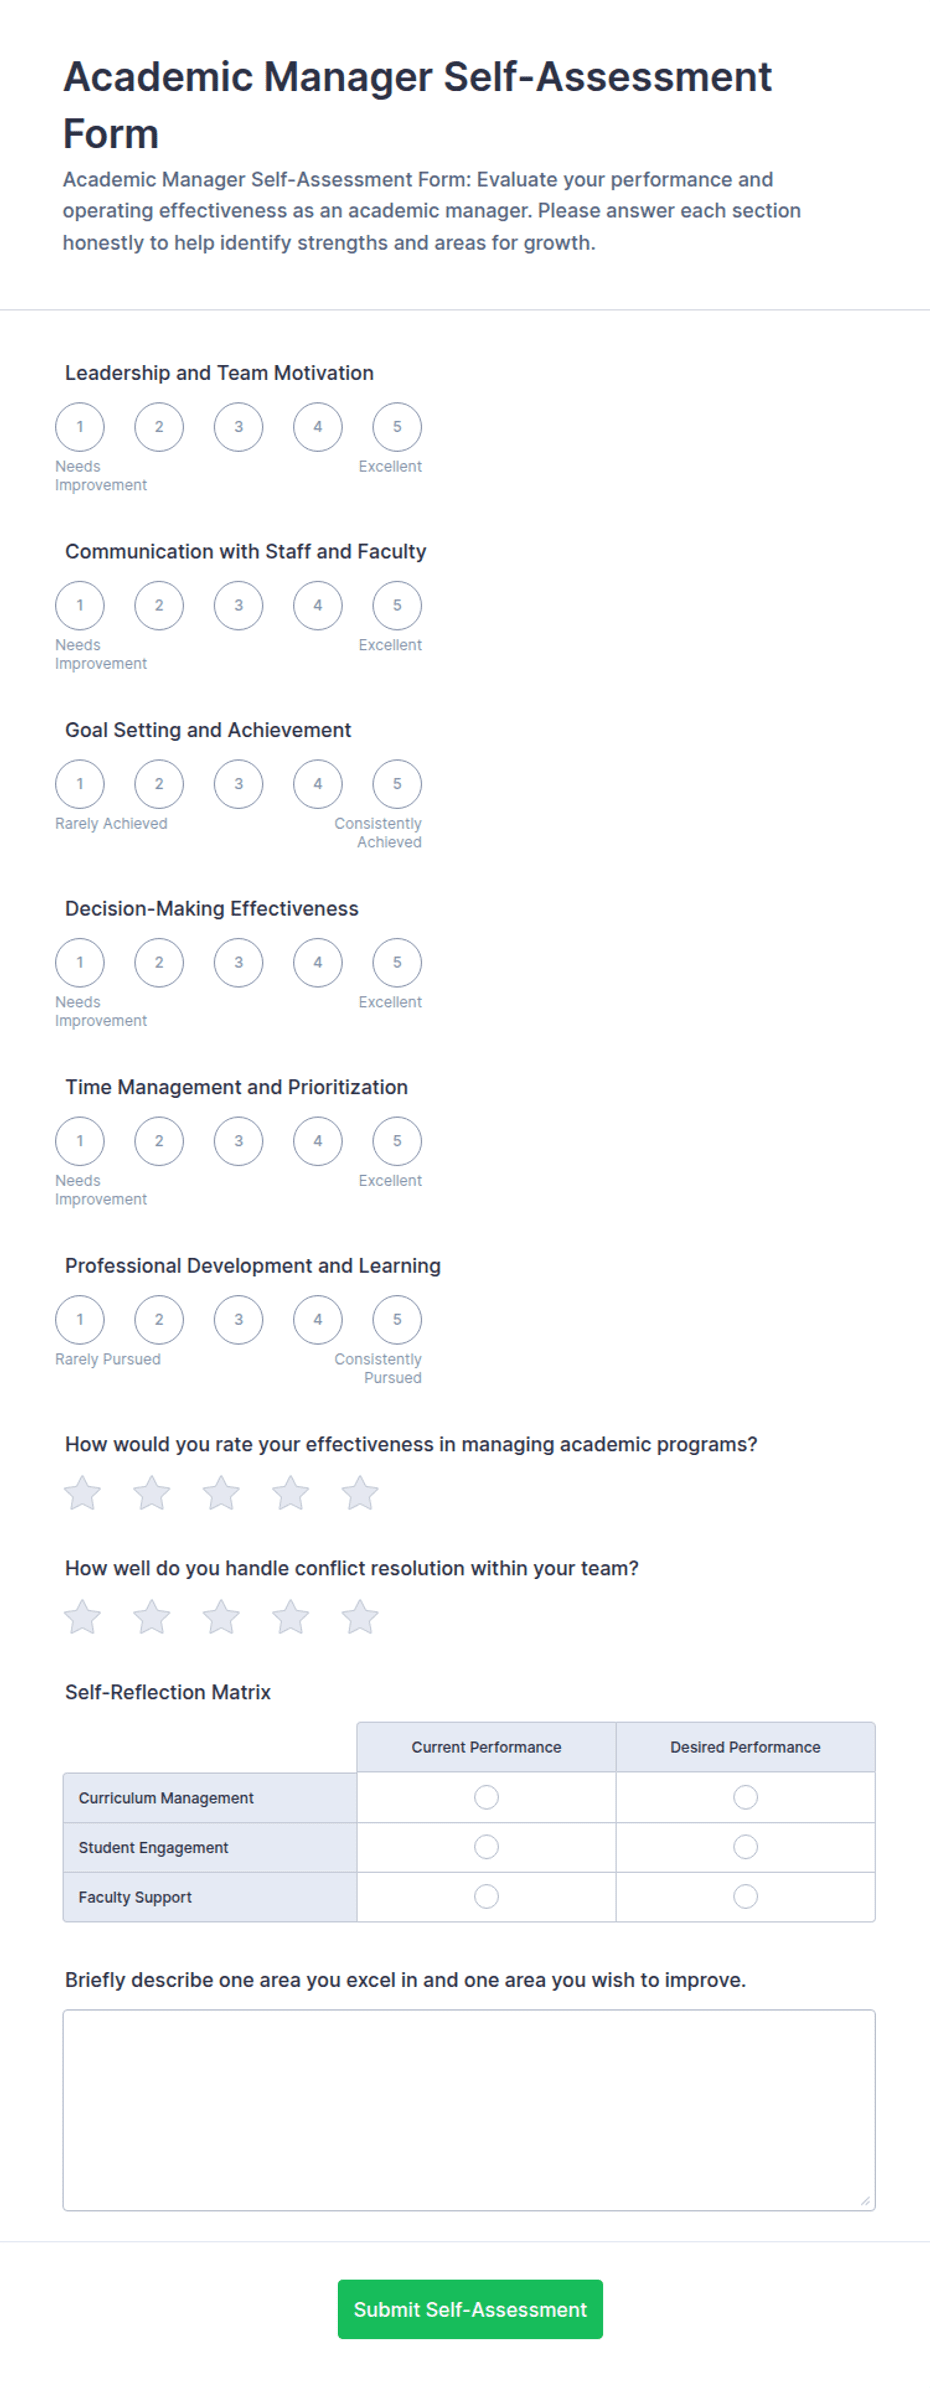Give five stars for conflict resolution
Viewport: 930px width, 2388px height.
point(360,1617)
